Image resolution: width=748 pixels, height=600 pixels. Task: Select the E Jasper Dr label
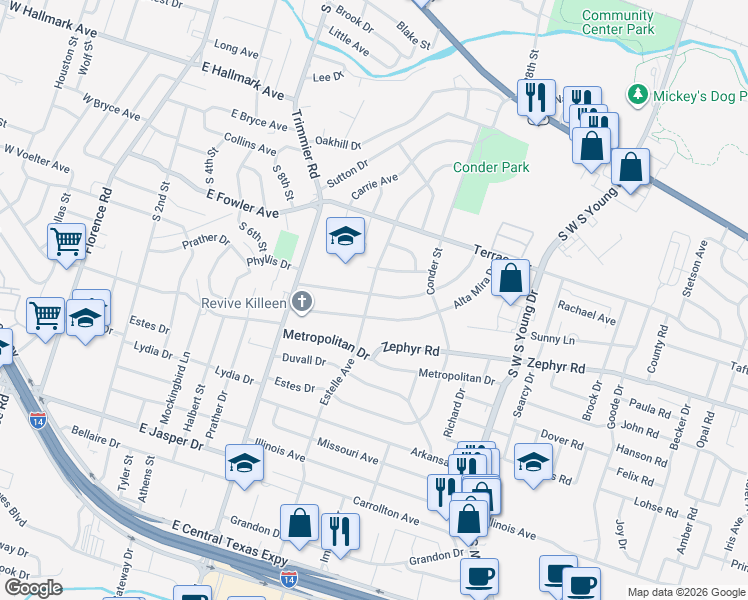click(171, 437)
